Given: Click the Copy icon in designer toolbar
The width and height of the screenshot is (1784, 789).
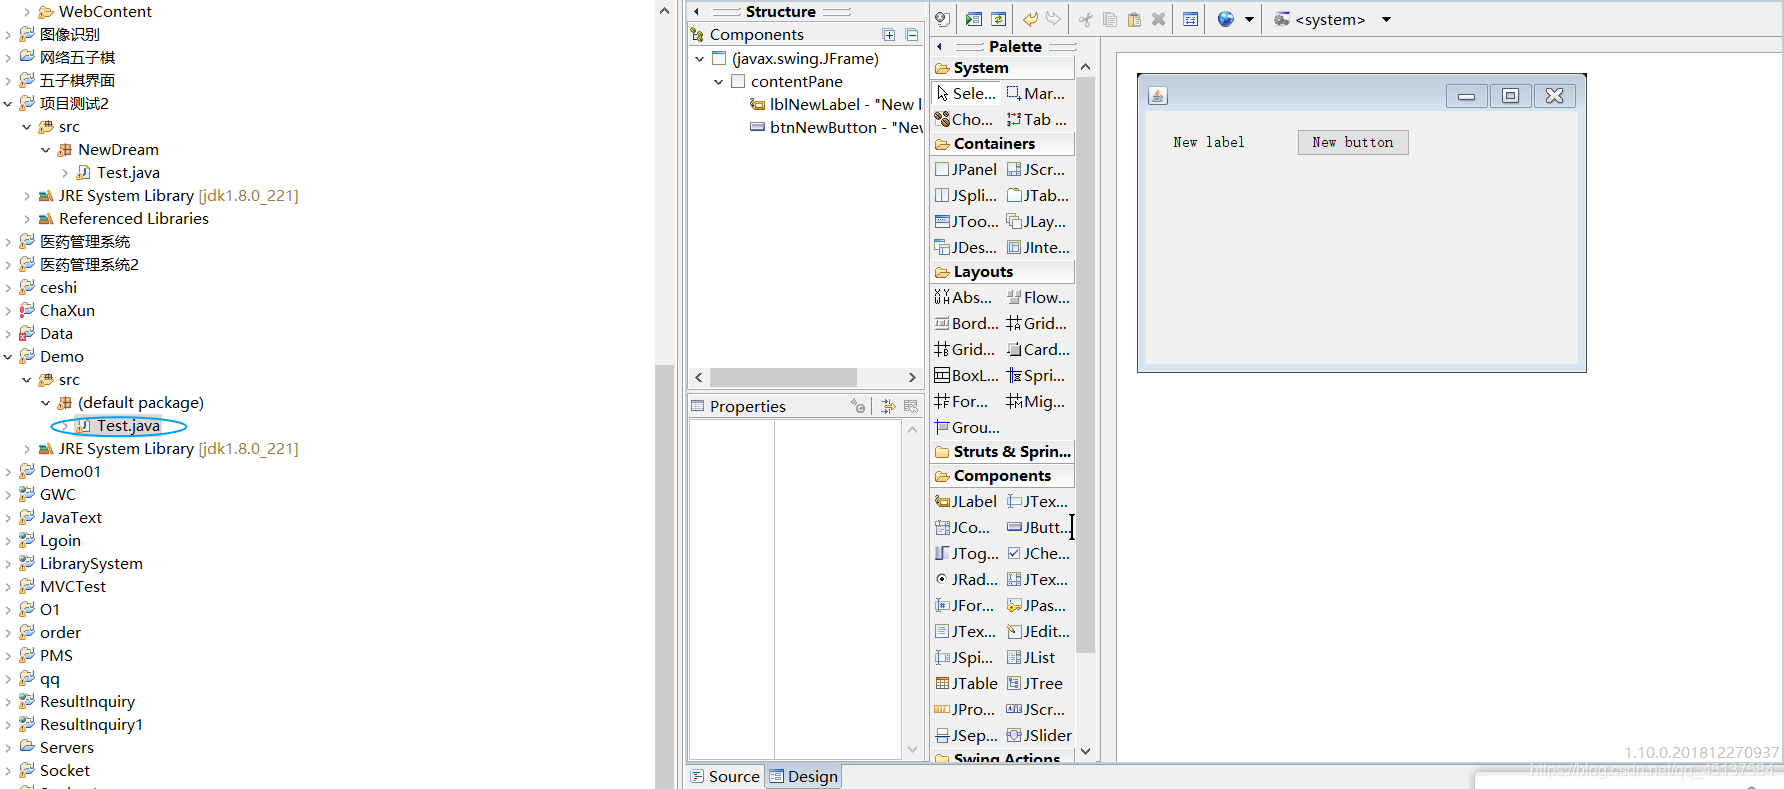Looking at the screenshot, I should [1110, 19].
